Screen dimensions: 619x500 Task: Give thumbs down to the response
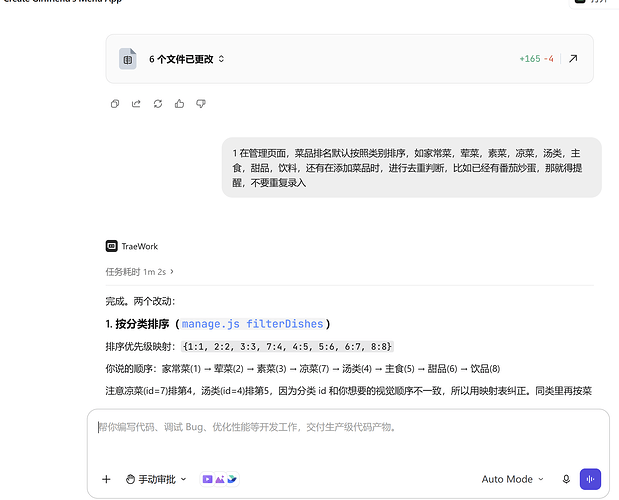pos(201,104)
